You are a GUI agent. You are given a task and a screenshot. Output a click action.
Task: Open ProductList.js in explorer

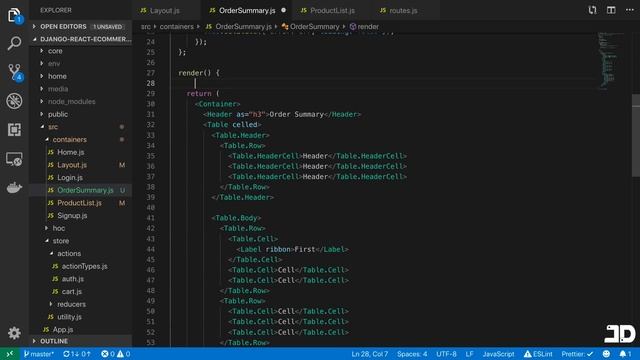(x=80, y=203)
